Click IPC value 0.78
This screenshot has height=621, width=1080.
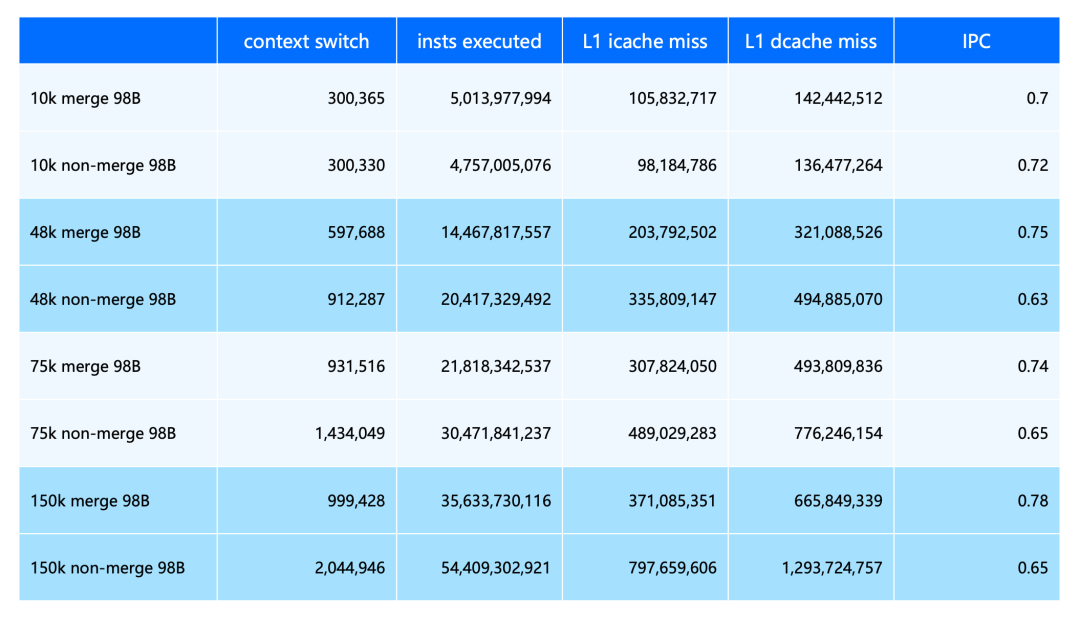pos(1033,501)
